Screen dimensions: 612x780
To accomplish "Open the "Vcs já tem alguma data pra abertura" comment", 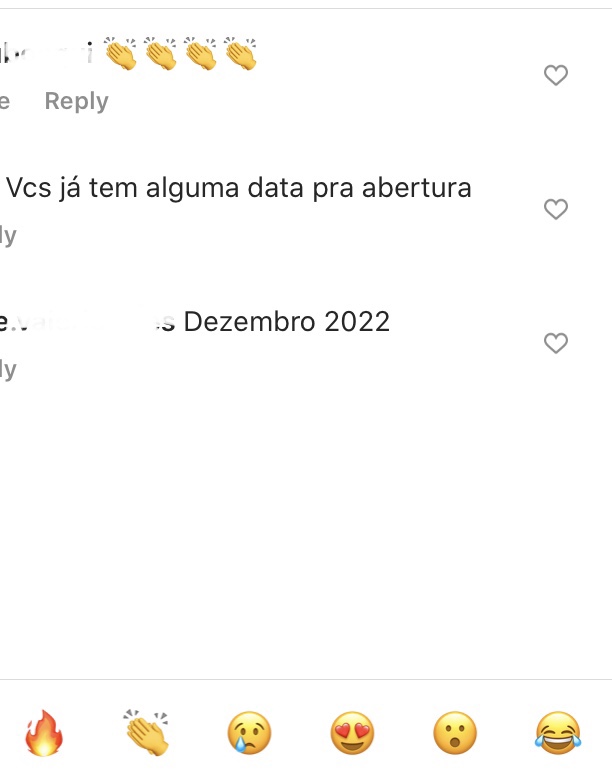I will [x=239, y=188].
